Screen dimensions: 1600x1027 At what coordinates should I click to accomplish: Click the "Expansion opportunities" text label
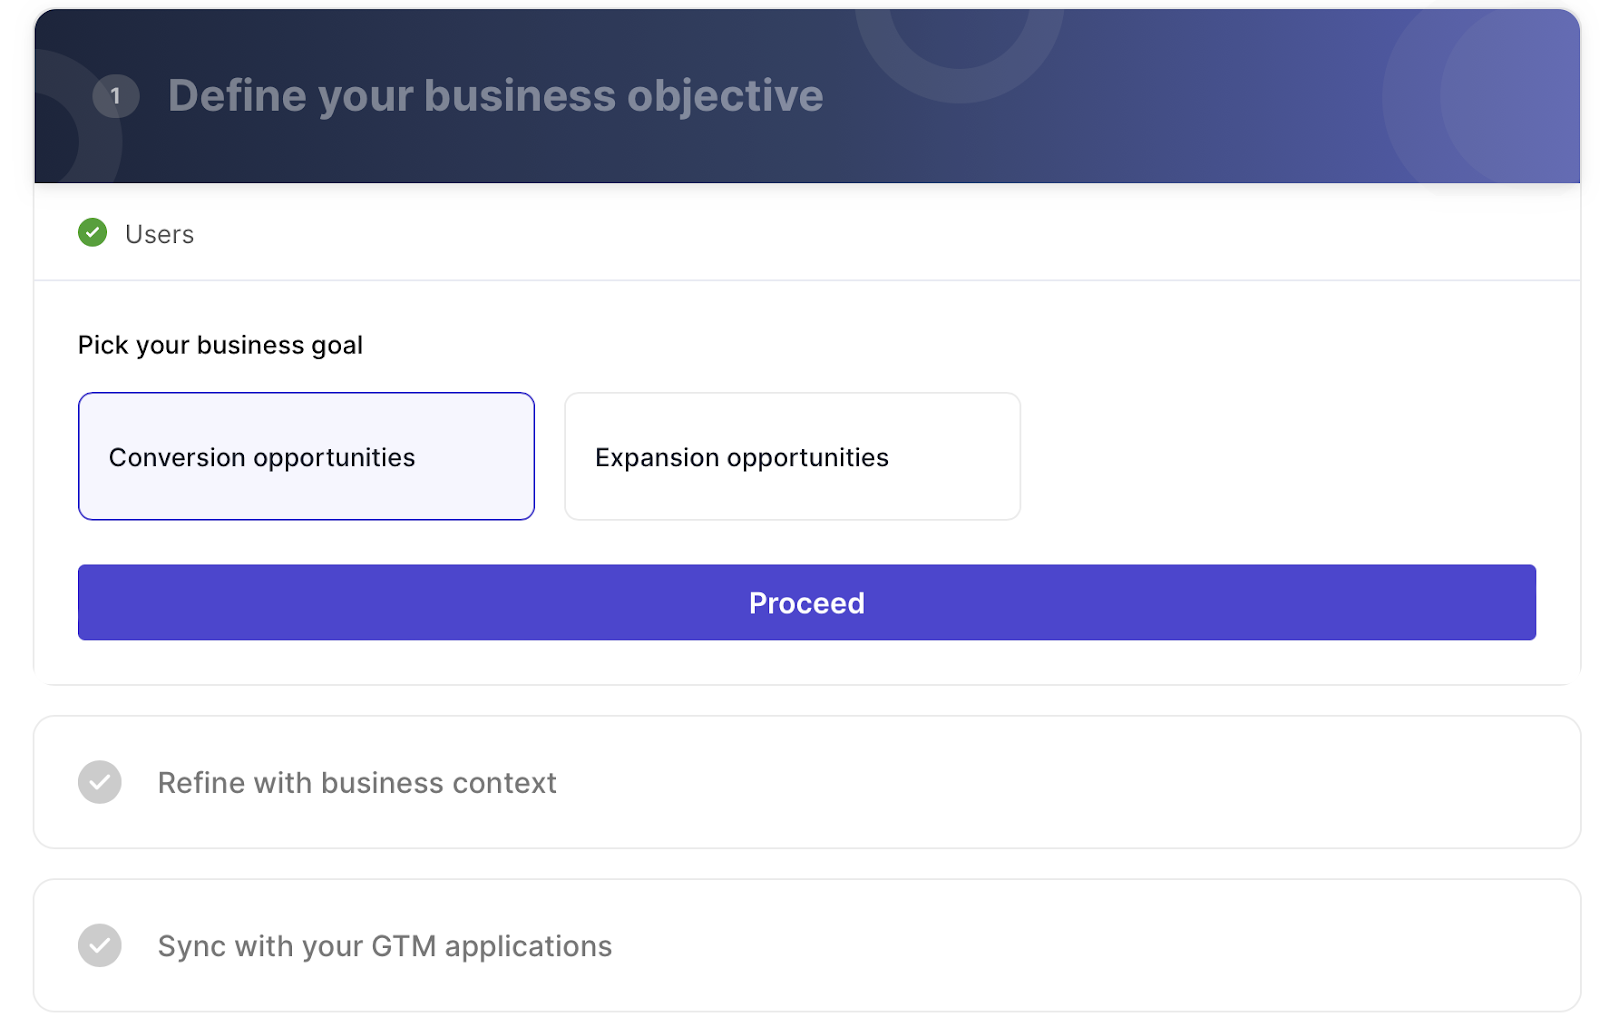[x=741, y=457]
